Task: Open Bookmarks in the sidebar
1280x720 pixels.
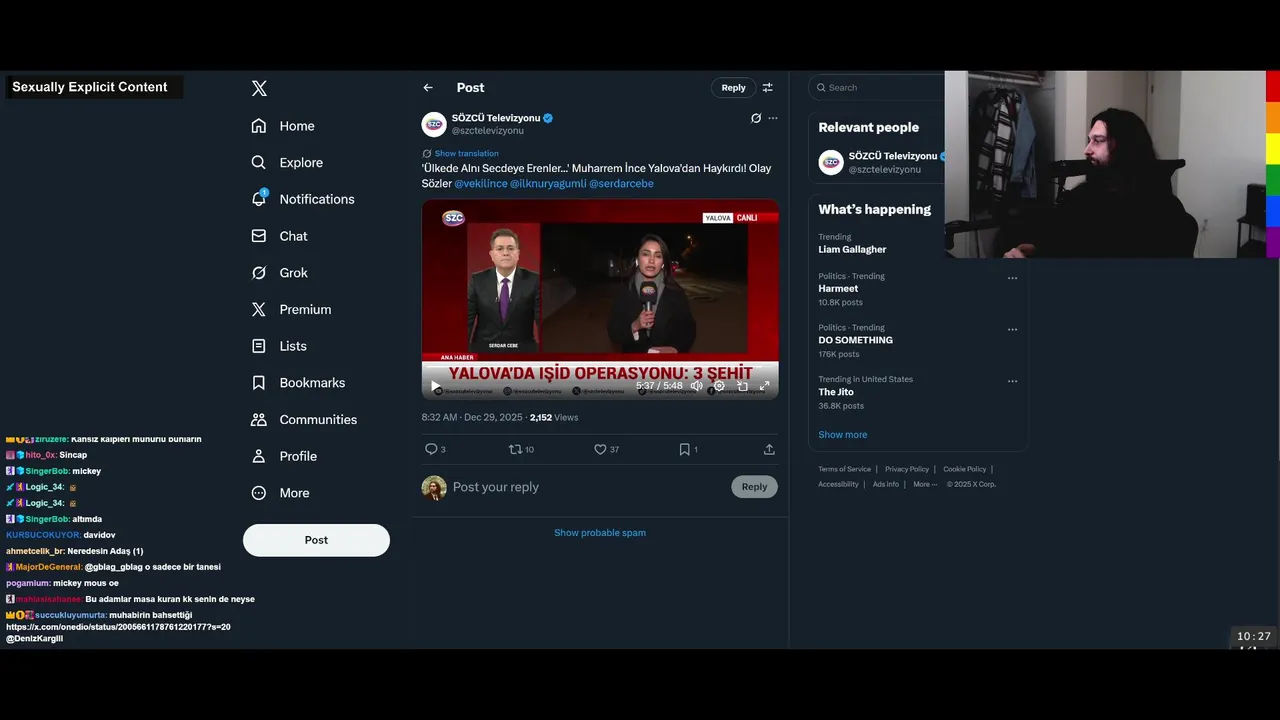Action: point(298,383)
